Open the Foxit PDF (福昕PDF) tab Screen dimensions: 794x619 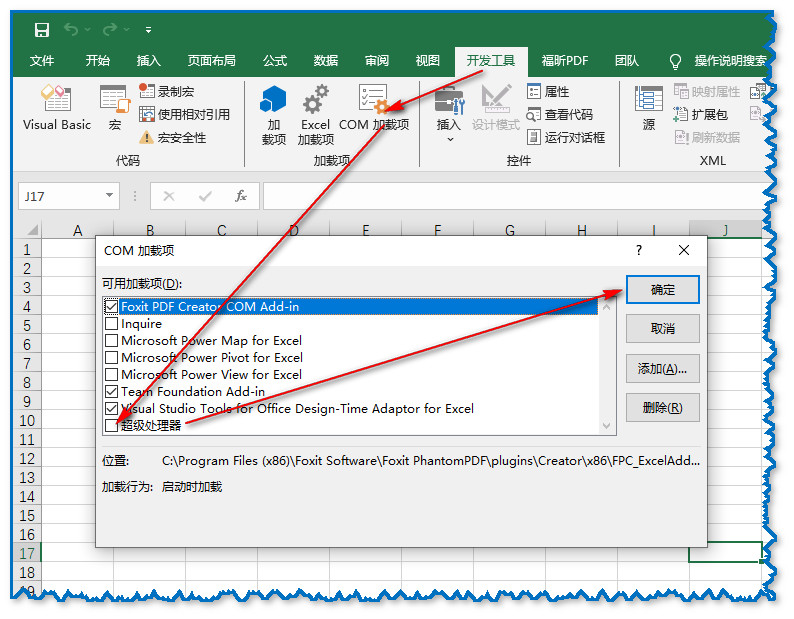(x=565, y=61)
